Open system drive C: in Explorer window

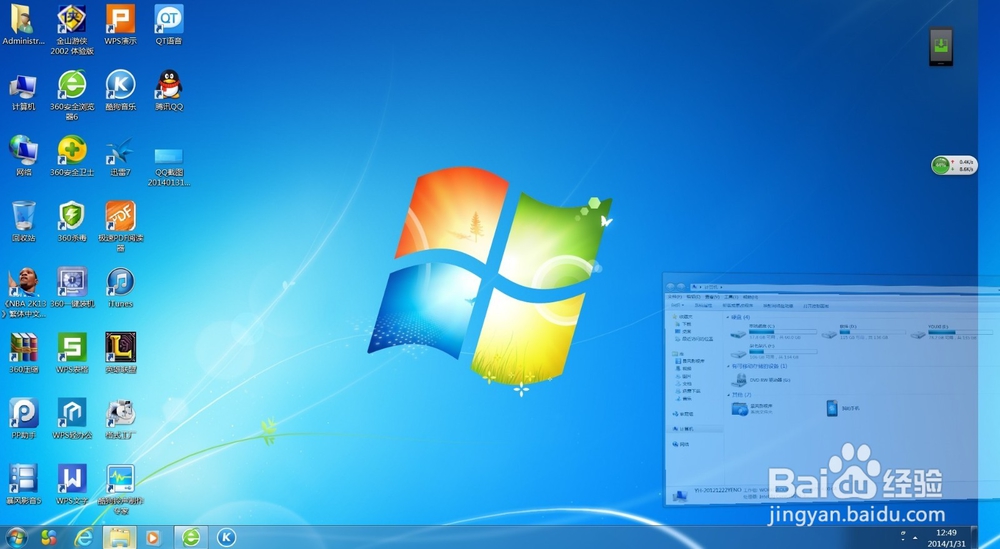(774, 331)
